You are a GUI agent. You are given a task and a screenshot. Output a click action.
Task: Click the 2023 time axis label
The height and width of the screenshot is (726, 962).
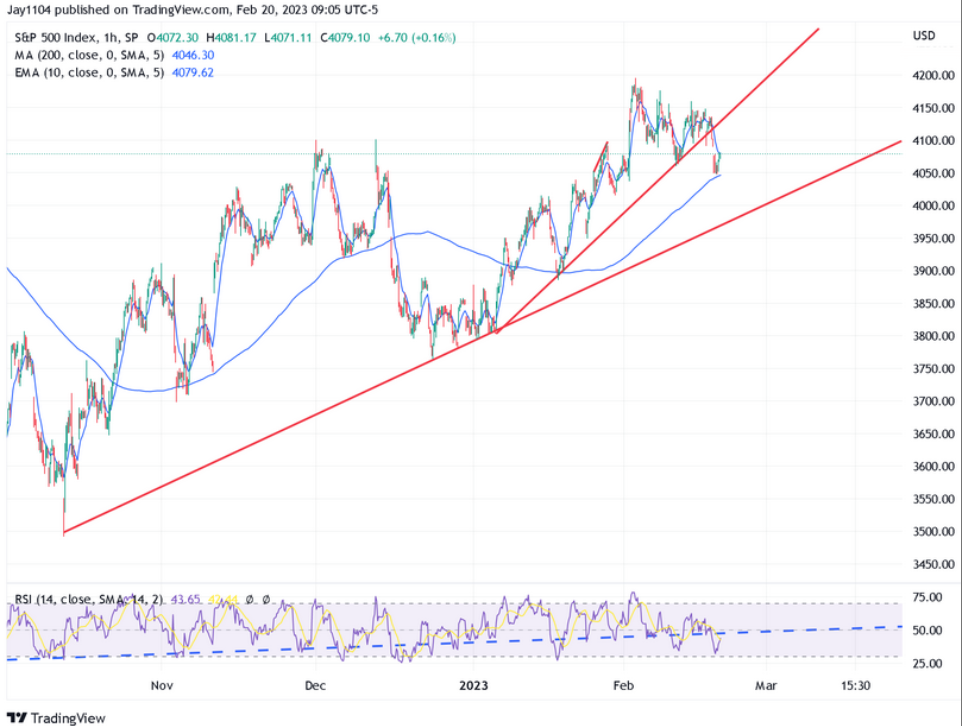coord(474,685)
